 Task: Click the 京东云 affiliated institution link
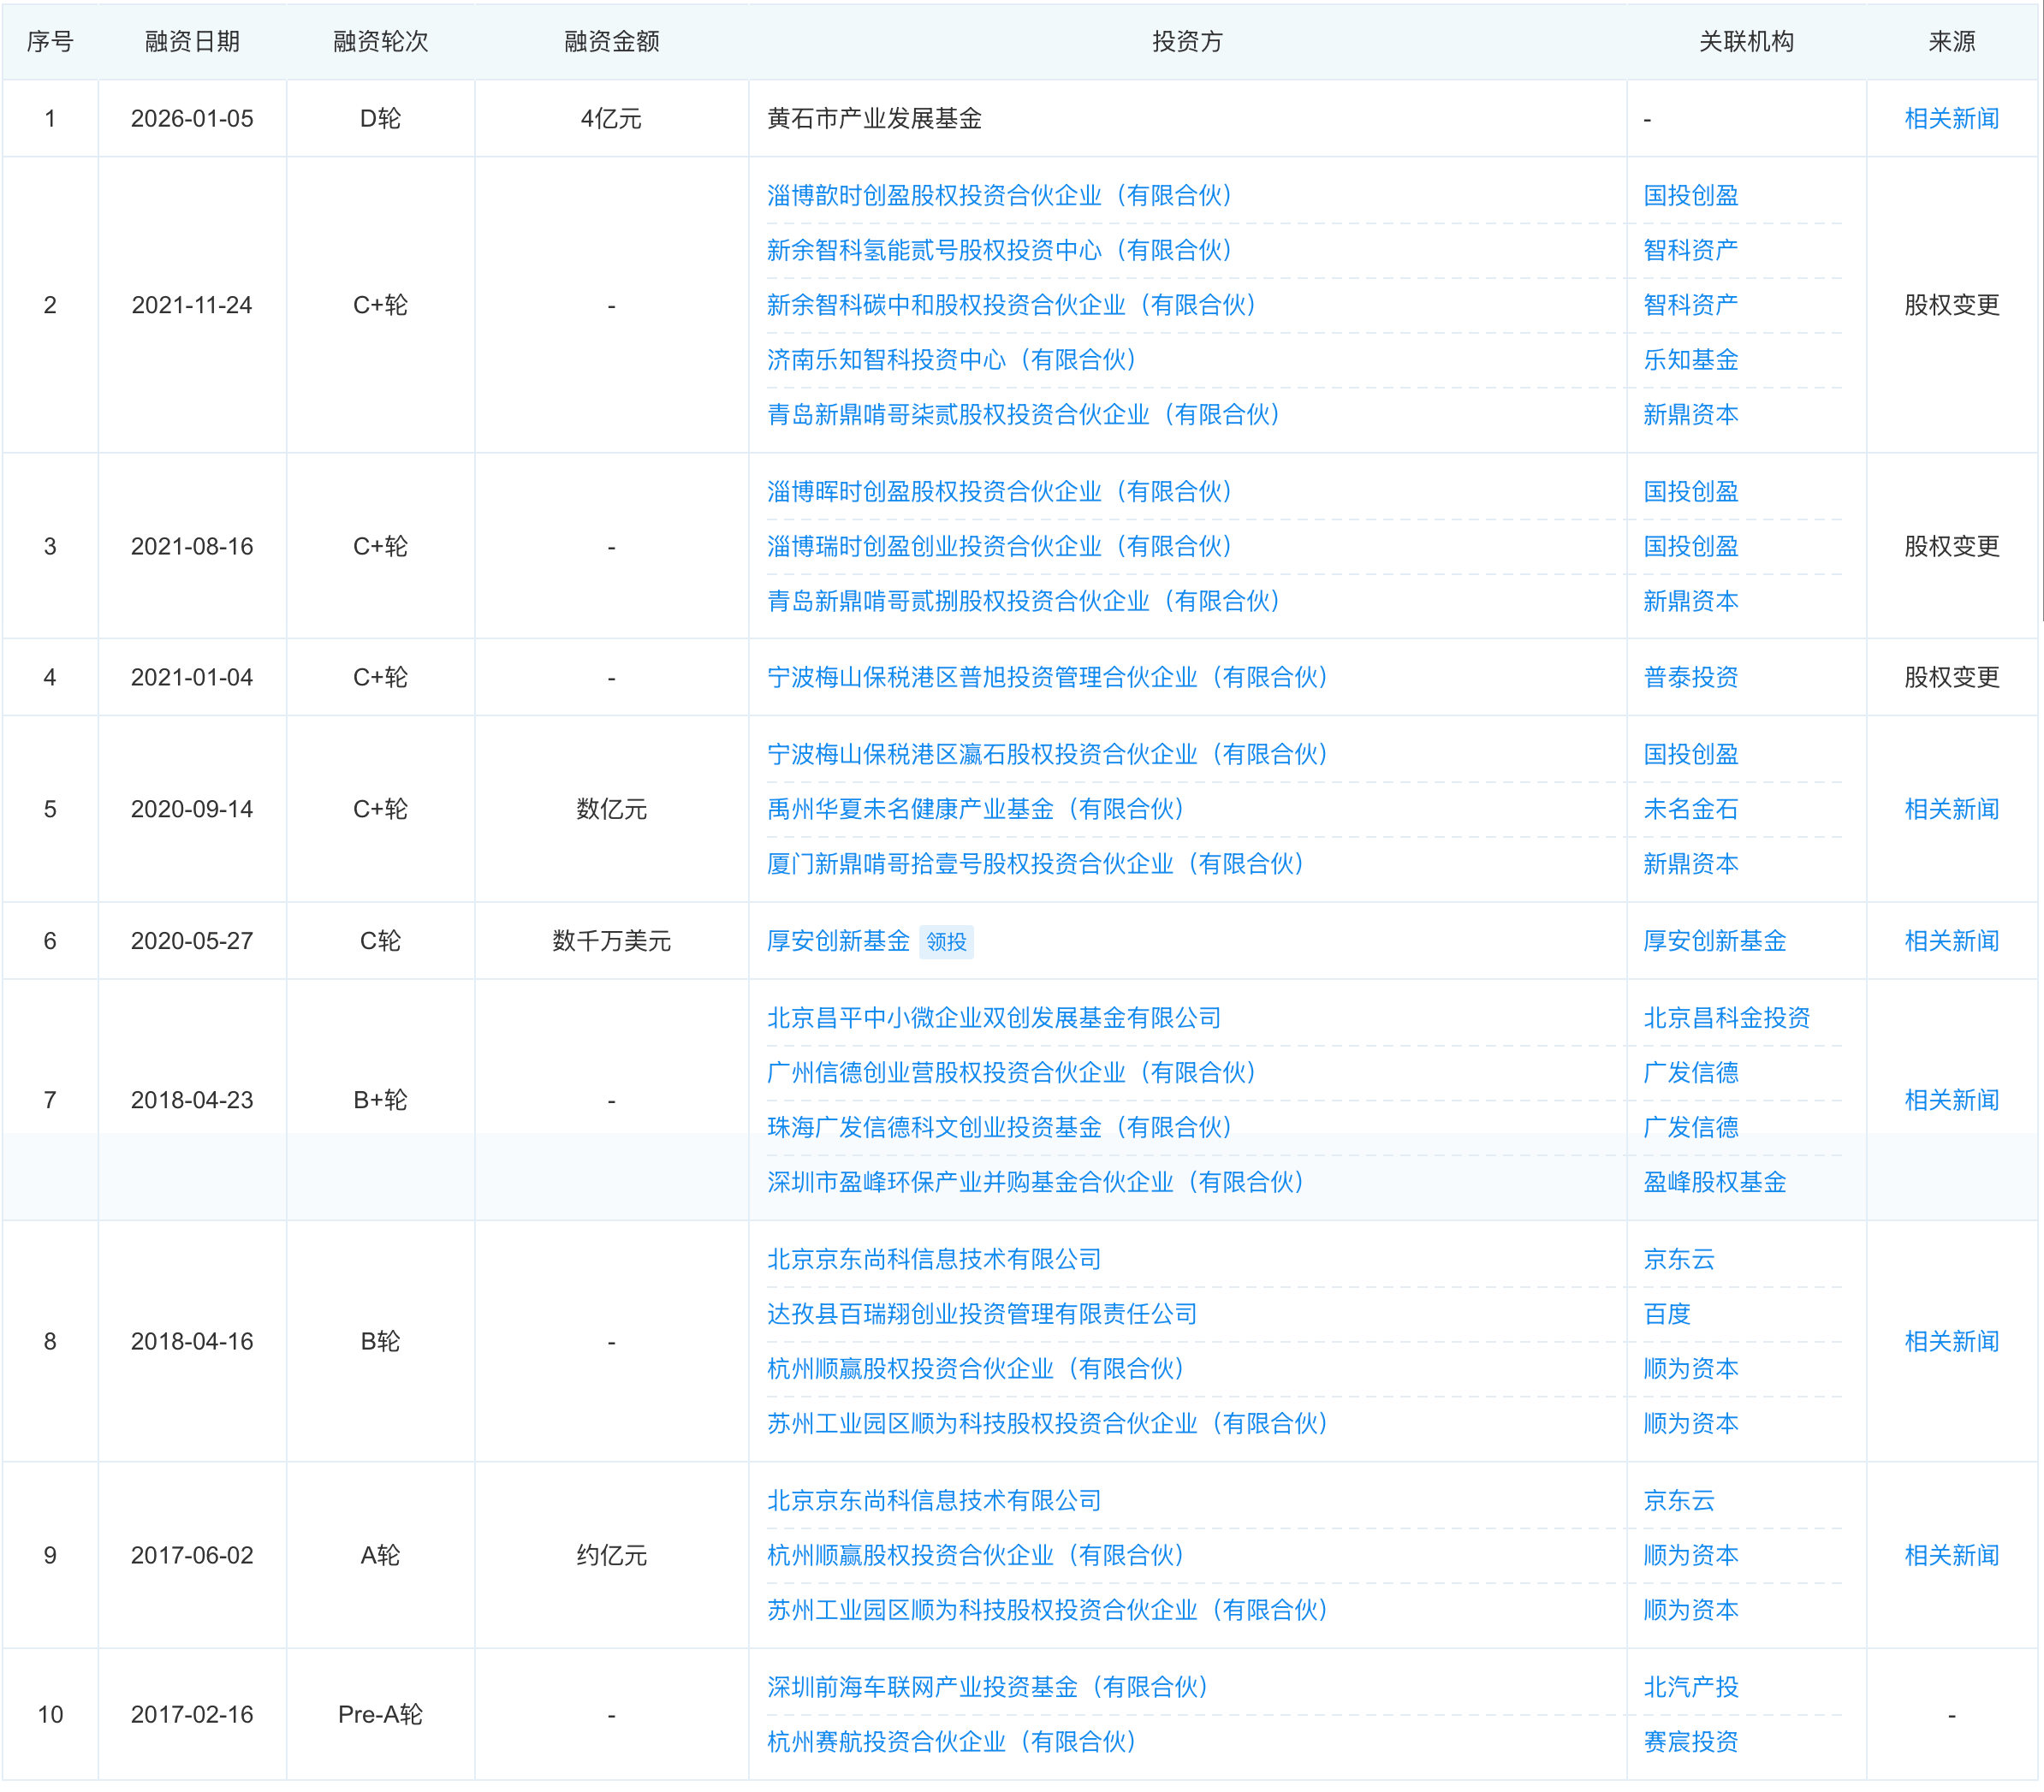click(1680, 1260)
